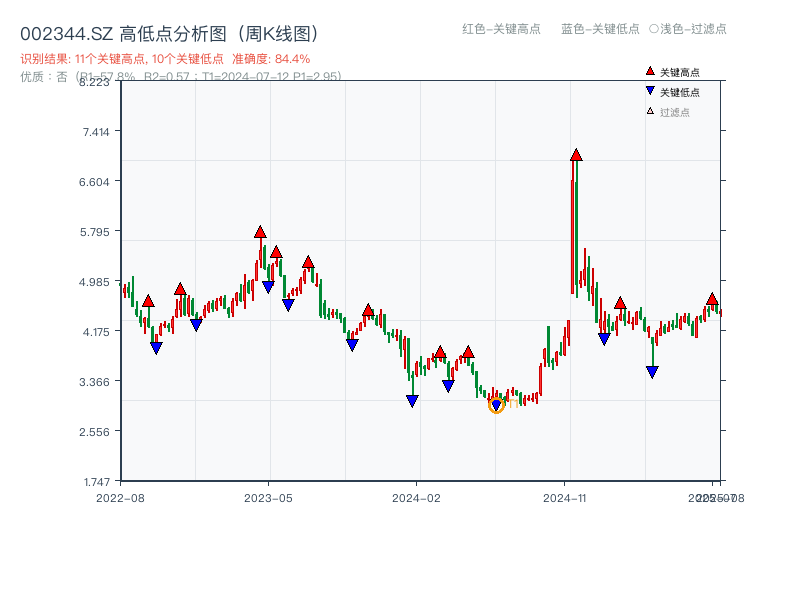The image size is (800, 600).
Task: Click the x-axis label 2024-11
Action: 564,498
